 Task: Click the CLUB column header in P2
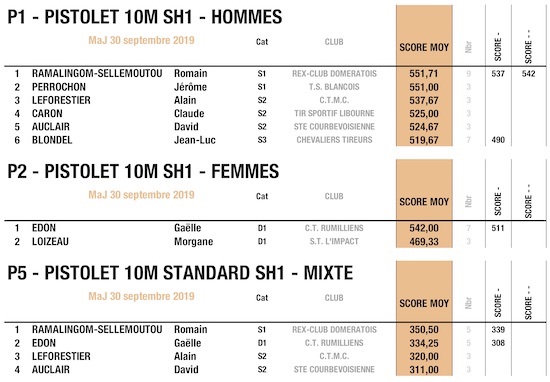coord(334,196)
